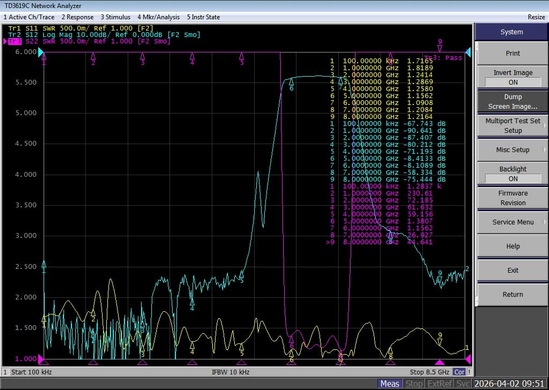Click magenta marker 9 value 44.641

420,242
